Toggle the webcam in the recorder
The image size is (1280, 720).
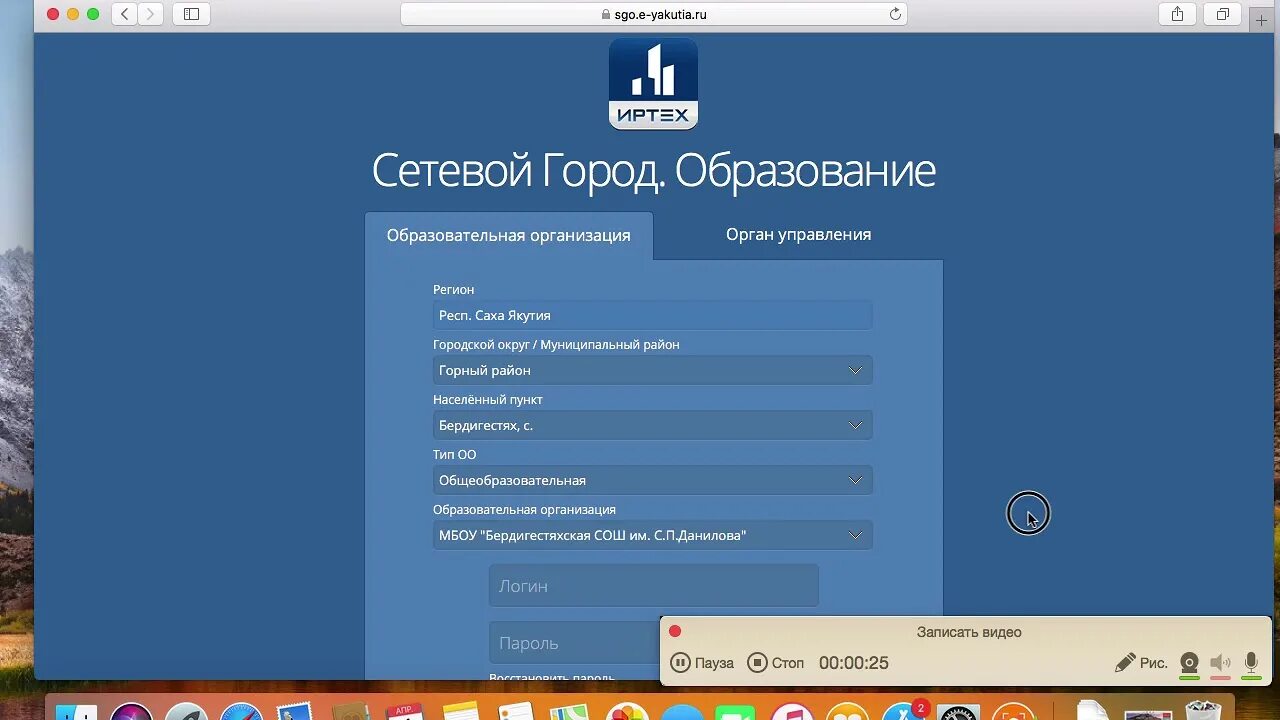(1189, 663)
